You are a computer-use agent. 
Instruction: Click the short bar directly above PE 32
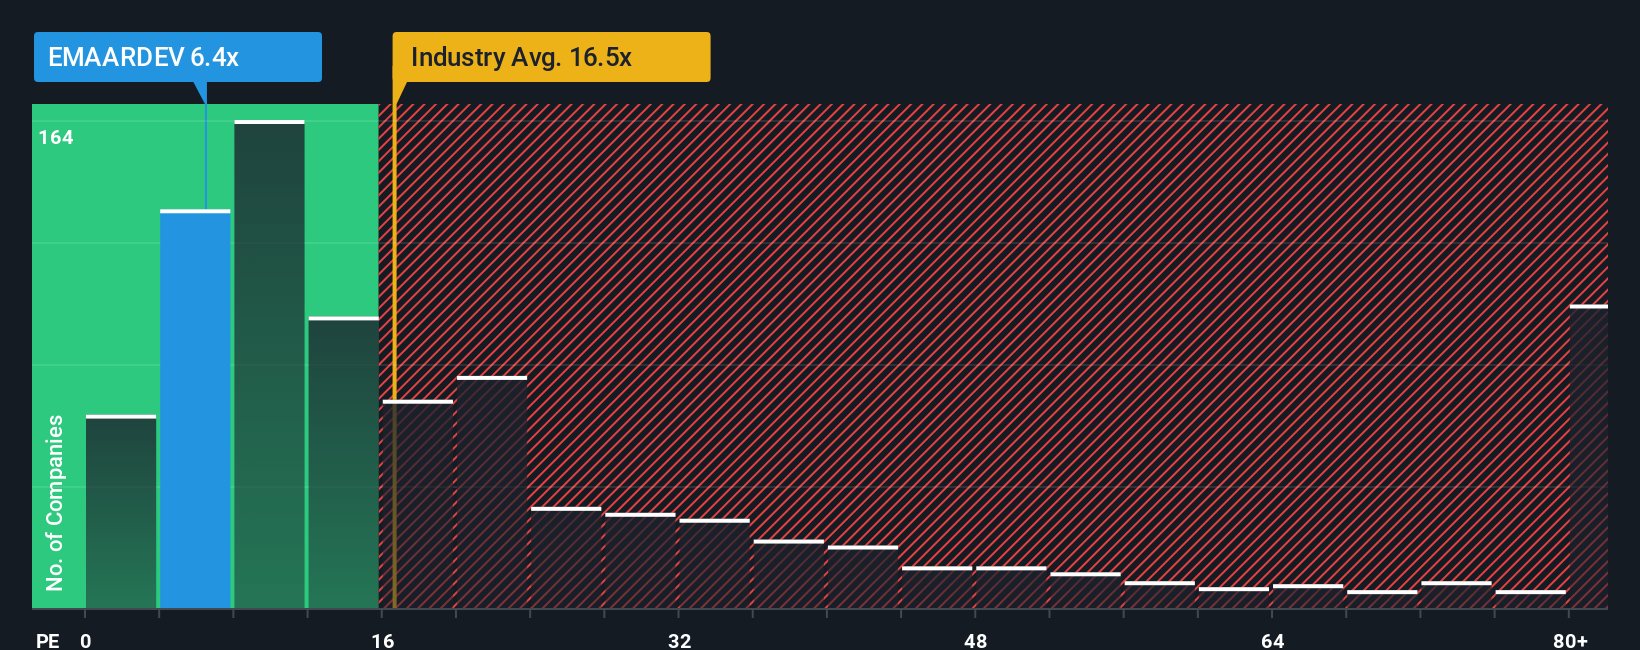[714, 563]
